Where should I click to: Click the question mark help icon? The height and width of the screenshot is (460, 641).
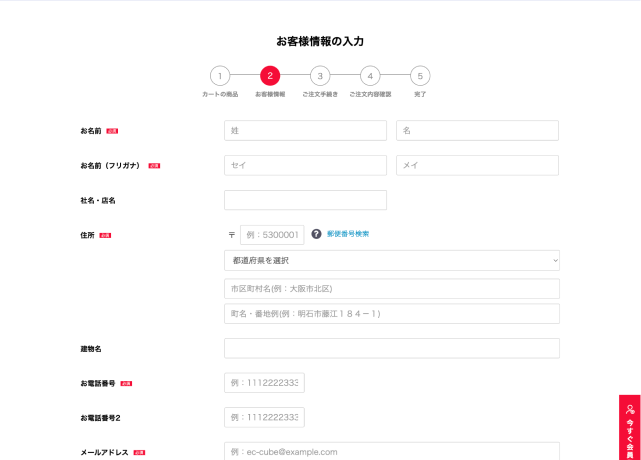tap(316, 234)
